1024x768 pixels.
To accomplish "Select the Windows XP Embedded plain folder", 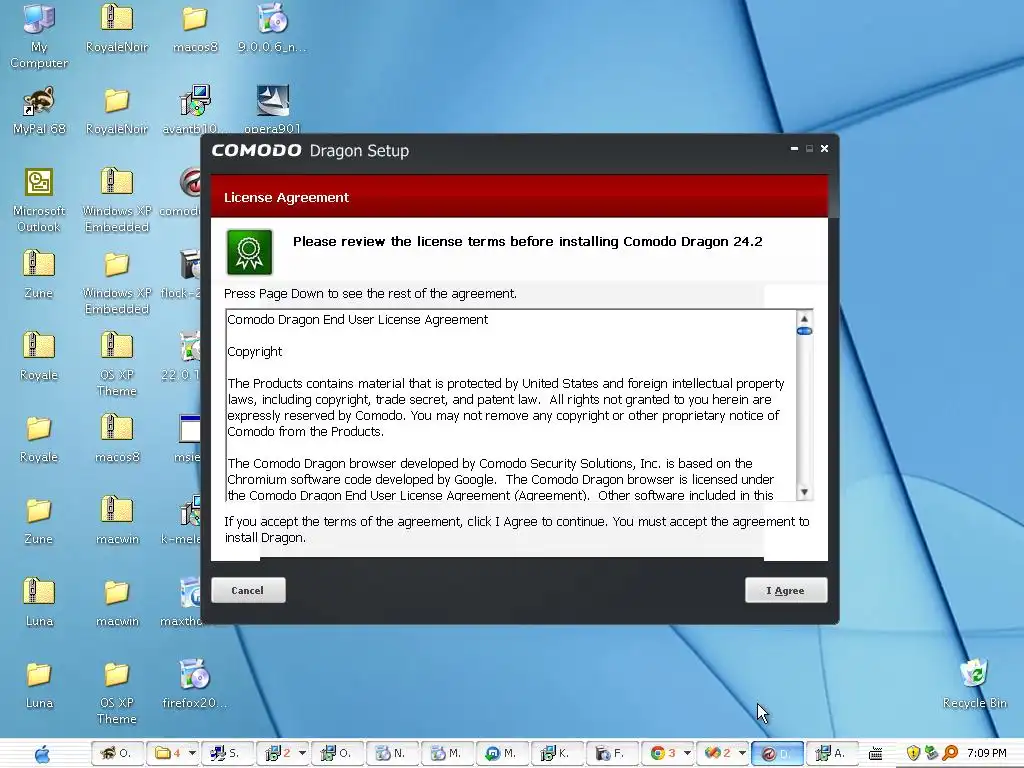I will [x=117, y=282].
